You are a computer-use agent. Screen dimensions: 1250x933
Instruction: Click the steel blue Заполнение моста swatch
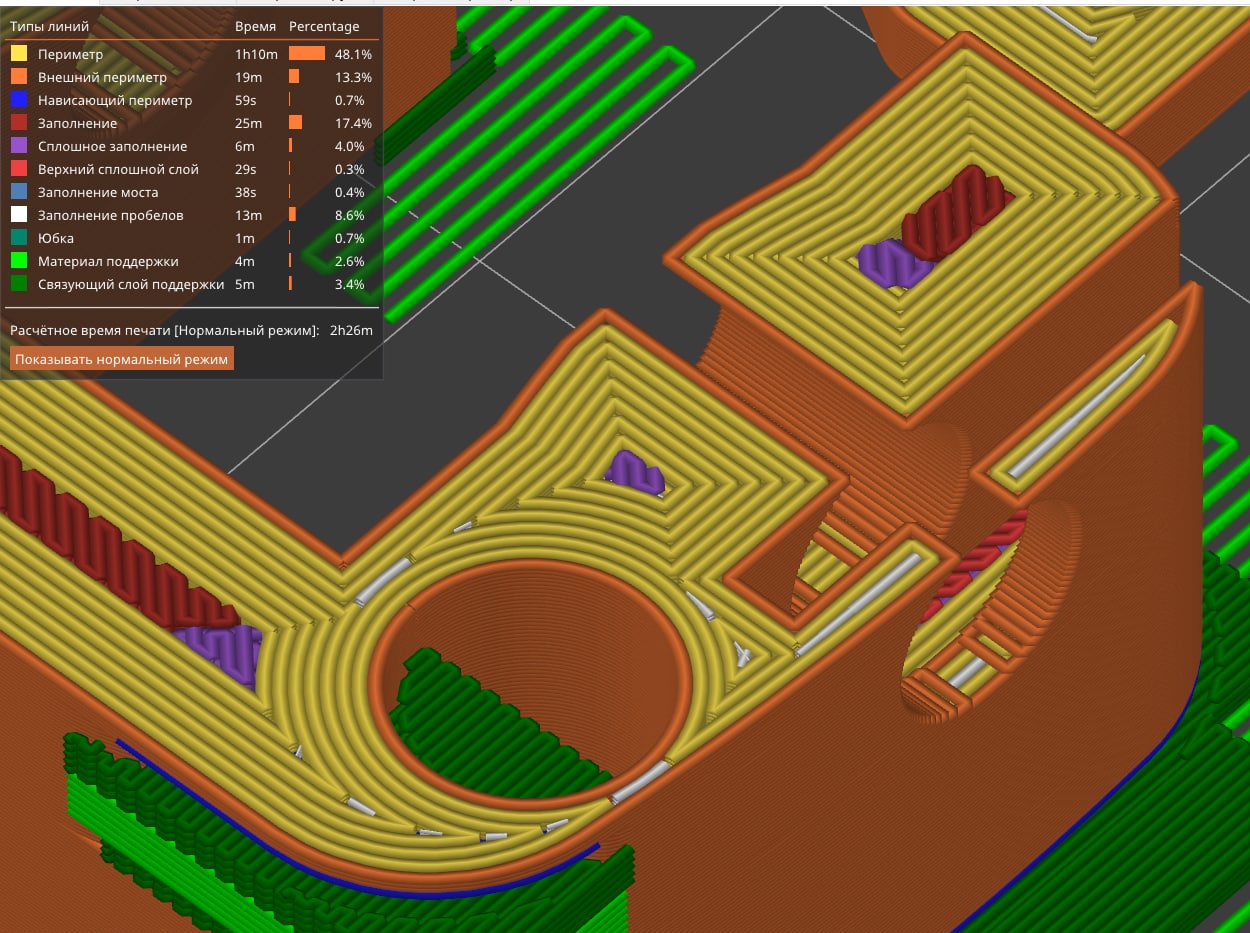(19, 192)
